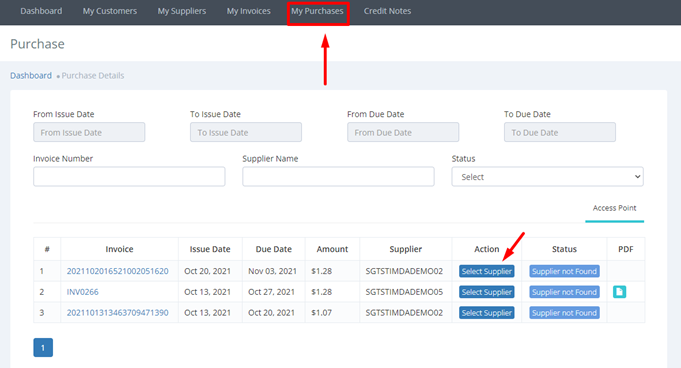Viewport: 681px width, 368px height.
Task: Open the My Invoices menu
Action: click(248, 11)
